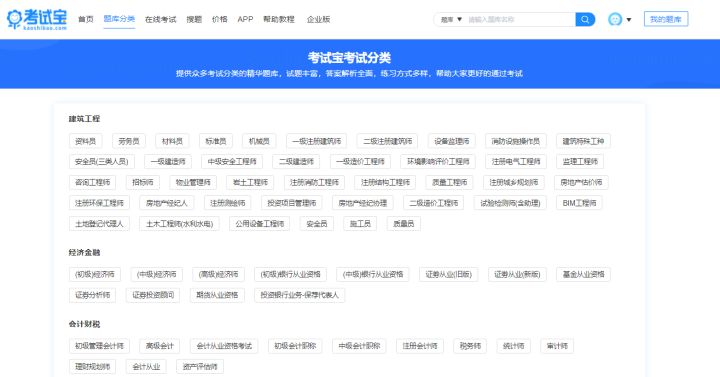Image resolution: width=720 pixels, height=377 pixels.
Task: Open the 房地产经纪人 category
Action: coord(167,203)
